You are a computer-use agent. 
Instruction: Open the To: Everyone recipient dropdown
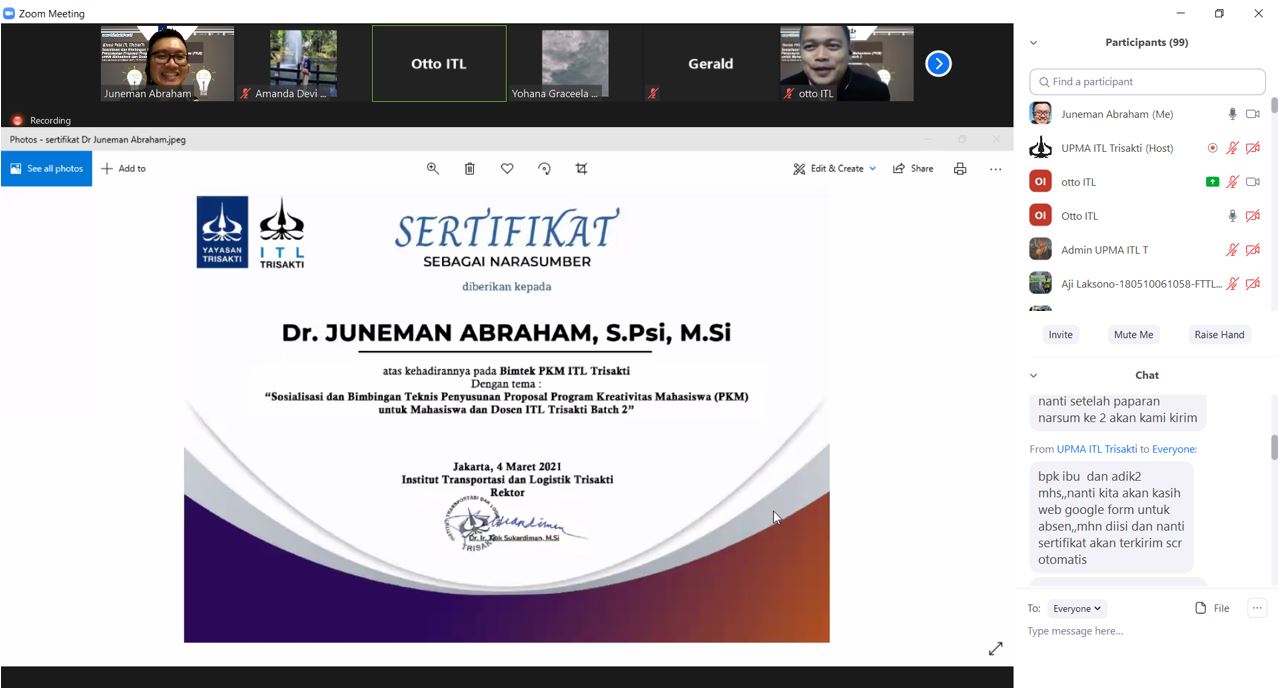pyautogui.click(x=1077, y=608)
